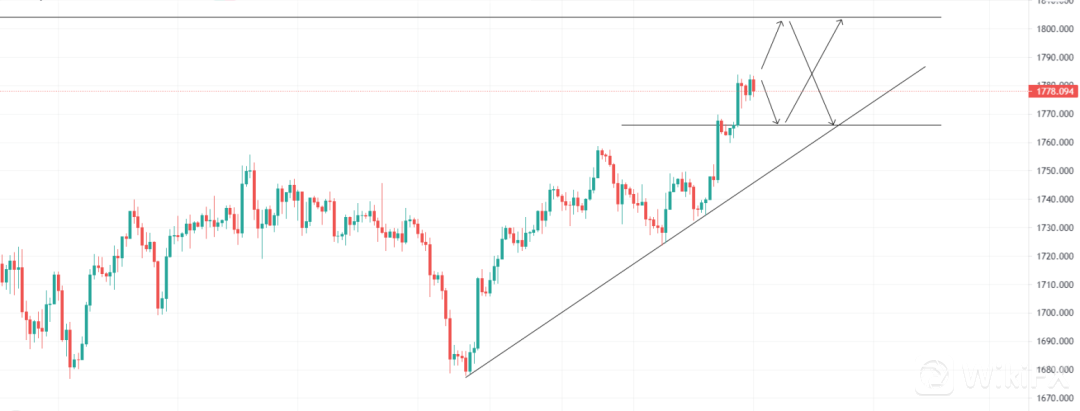Screen dimensions: 1080x411
Task: Click the red 1778.094 current price tag
Action: (1053, 92)
